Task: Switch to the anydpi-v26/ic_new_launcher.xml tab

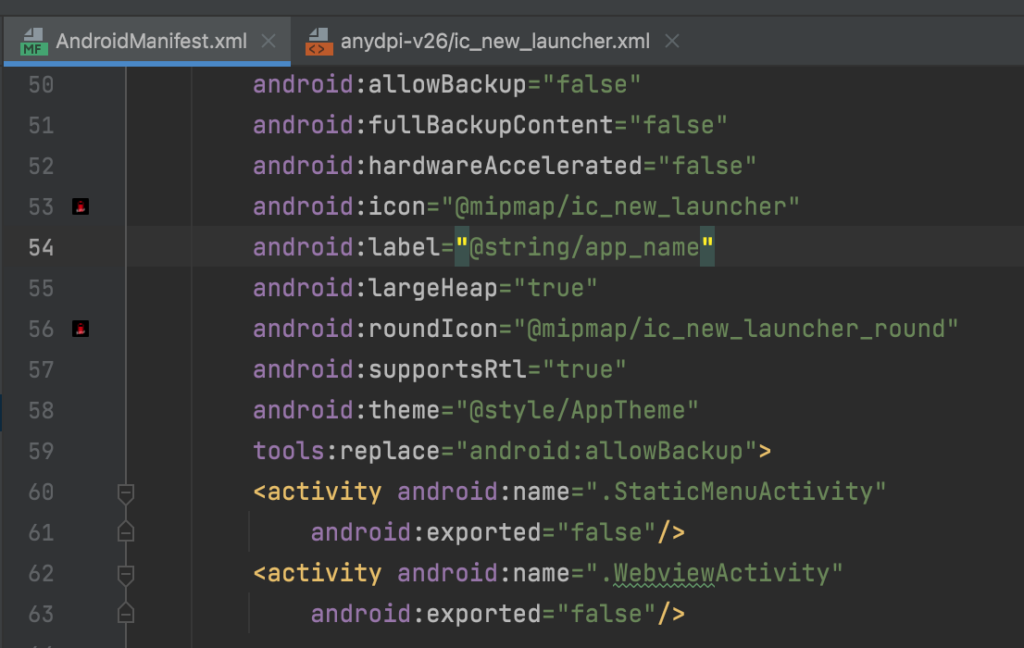Action: (x=494, y=41)
